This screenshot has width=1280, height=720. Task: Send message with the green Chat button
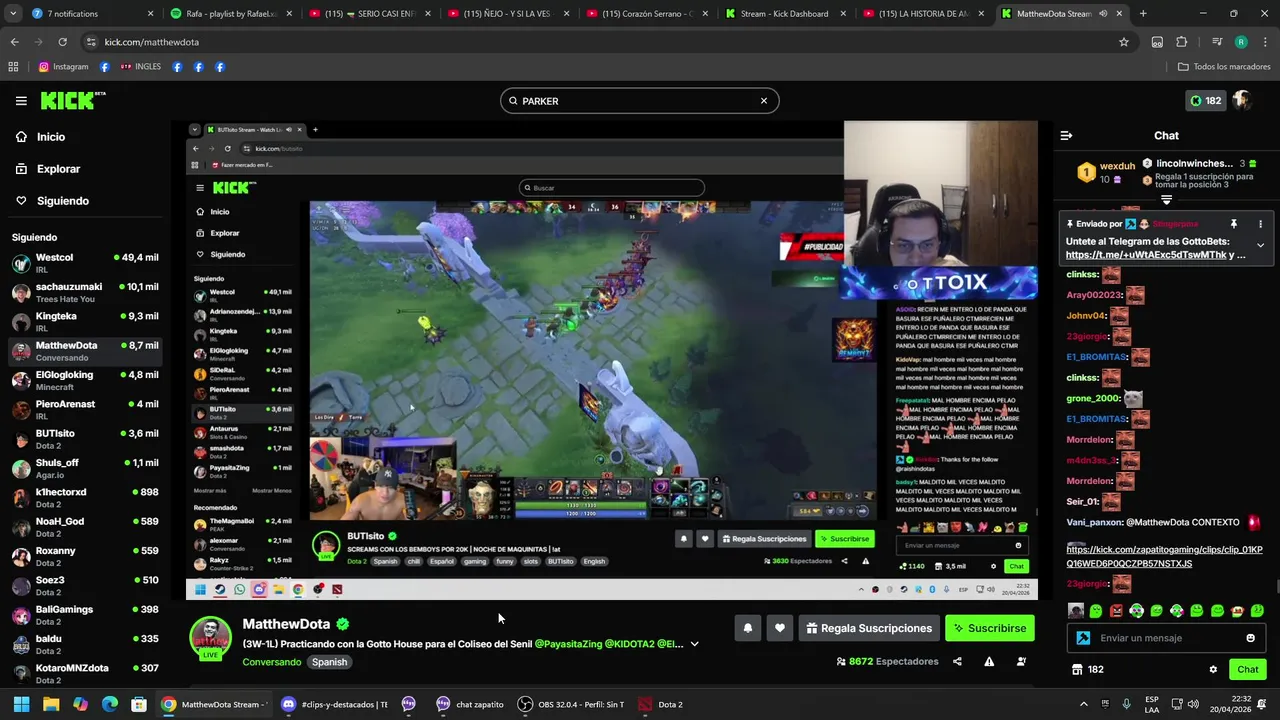(1247, 669)
